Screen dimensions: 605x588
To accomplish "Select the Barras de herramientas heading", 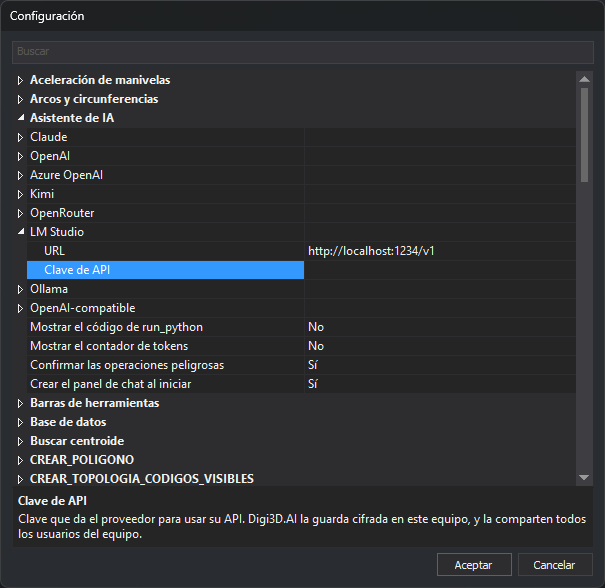I will (x=95, y=403).
